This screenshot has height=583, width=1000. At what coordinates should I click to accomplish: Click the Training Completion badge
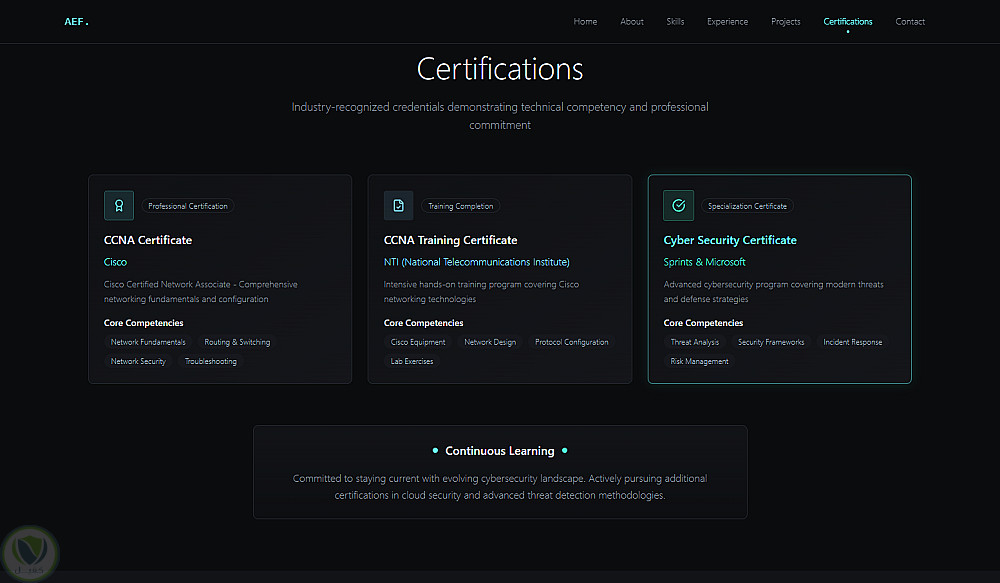tap(461, 207)
